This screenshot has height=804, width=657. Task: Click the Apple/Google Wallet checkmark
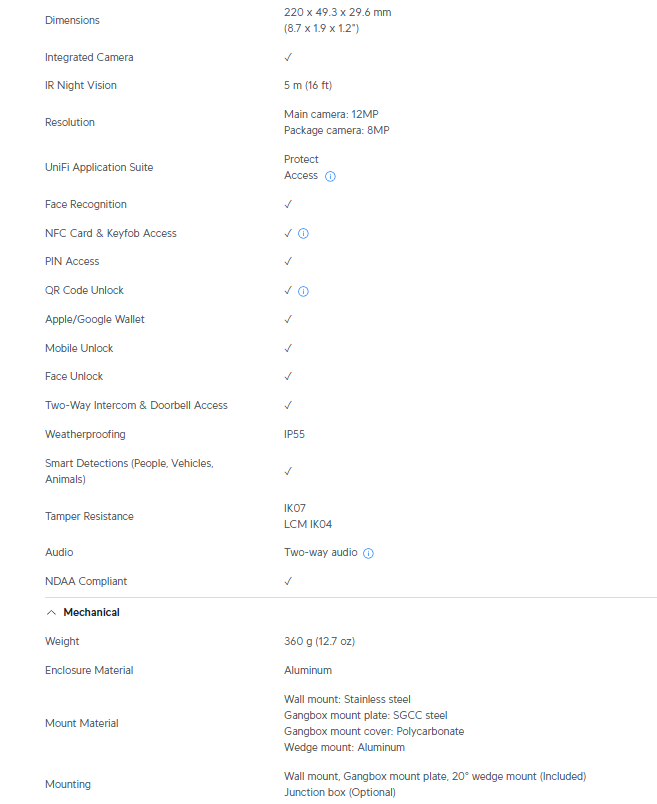tap(288, 319)
